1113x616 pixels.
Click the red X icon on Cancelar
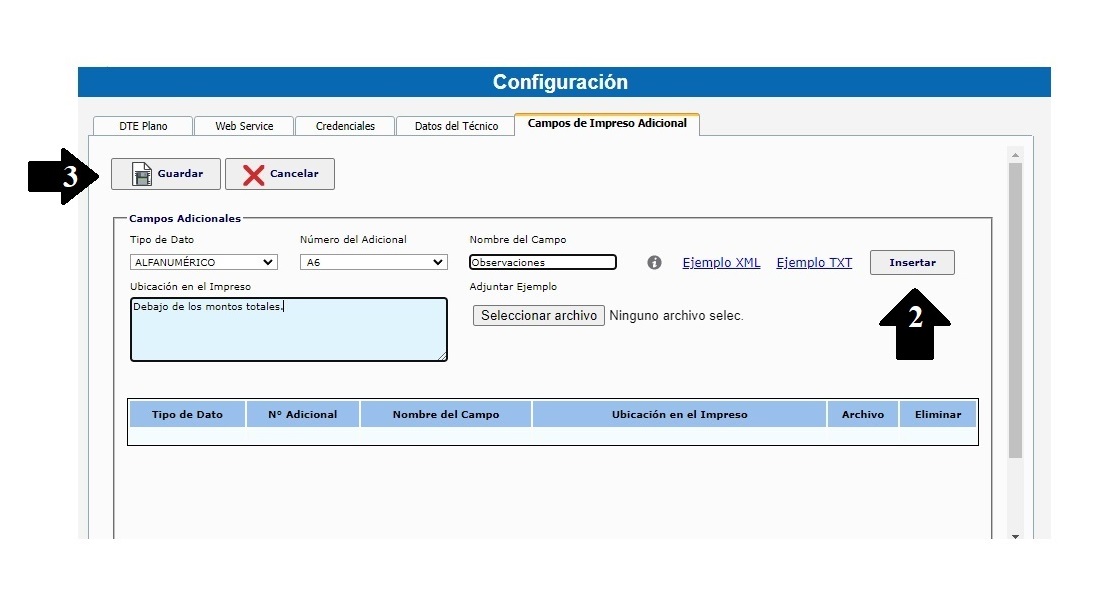(x=254, y=173)
